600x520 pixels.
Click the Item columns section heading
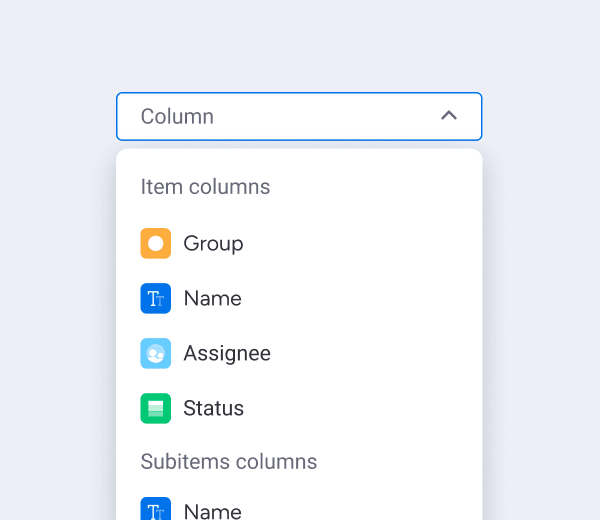(205, 187)
